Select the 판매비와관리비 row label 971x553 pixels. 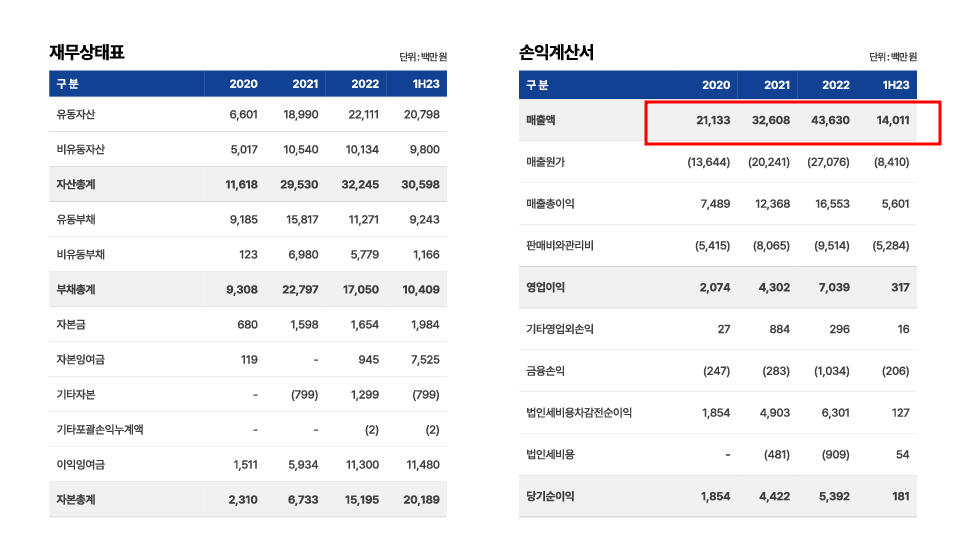(560, 245)
